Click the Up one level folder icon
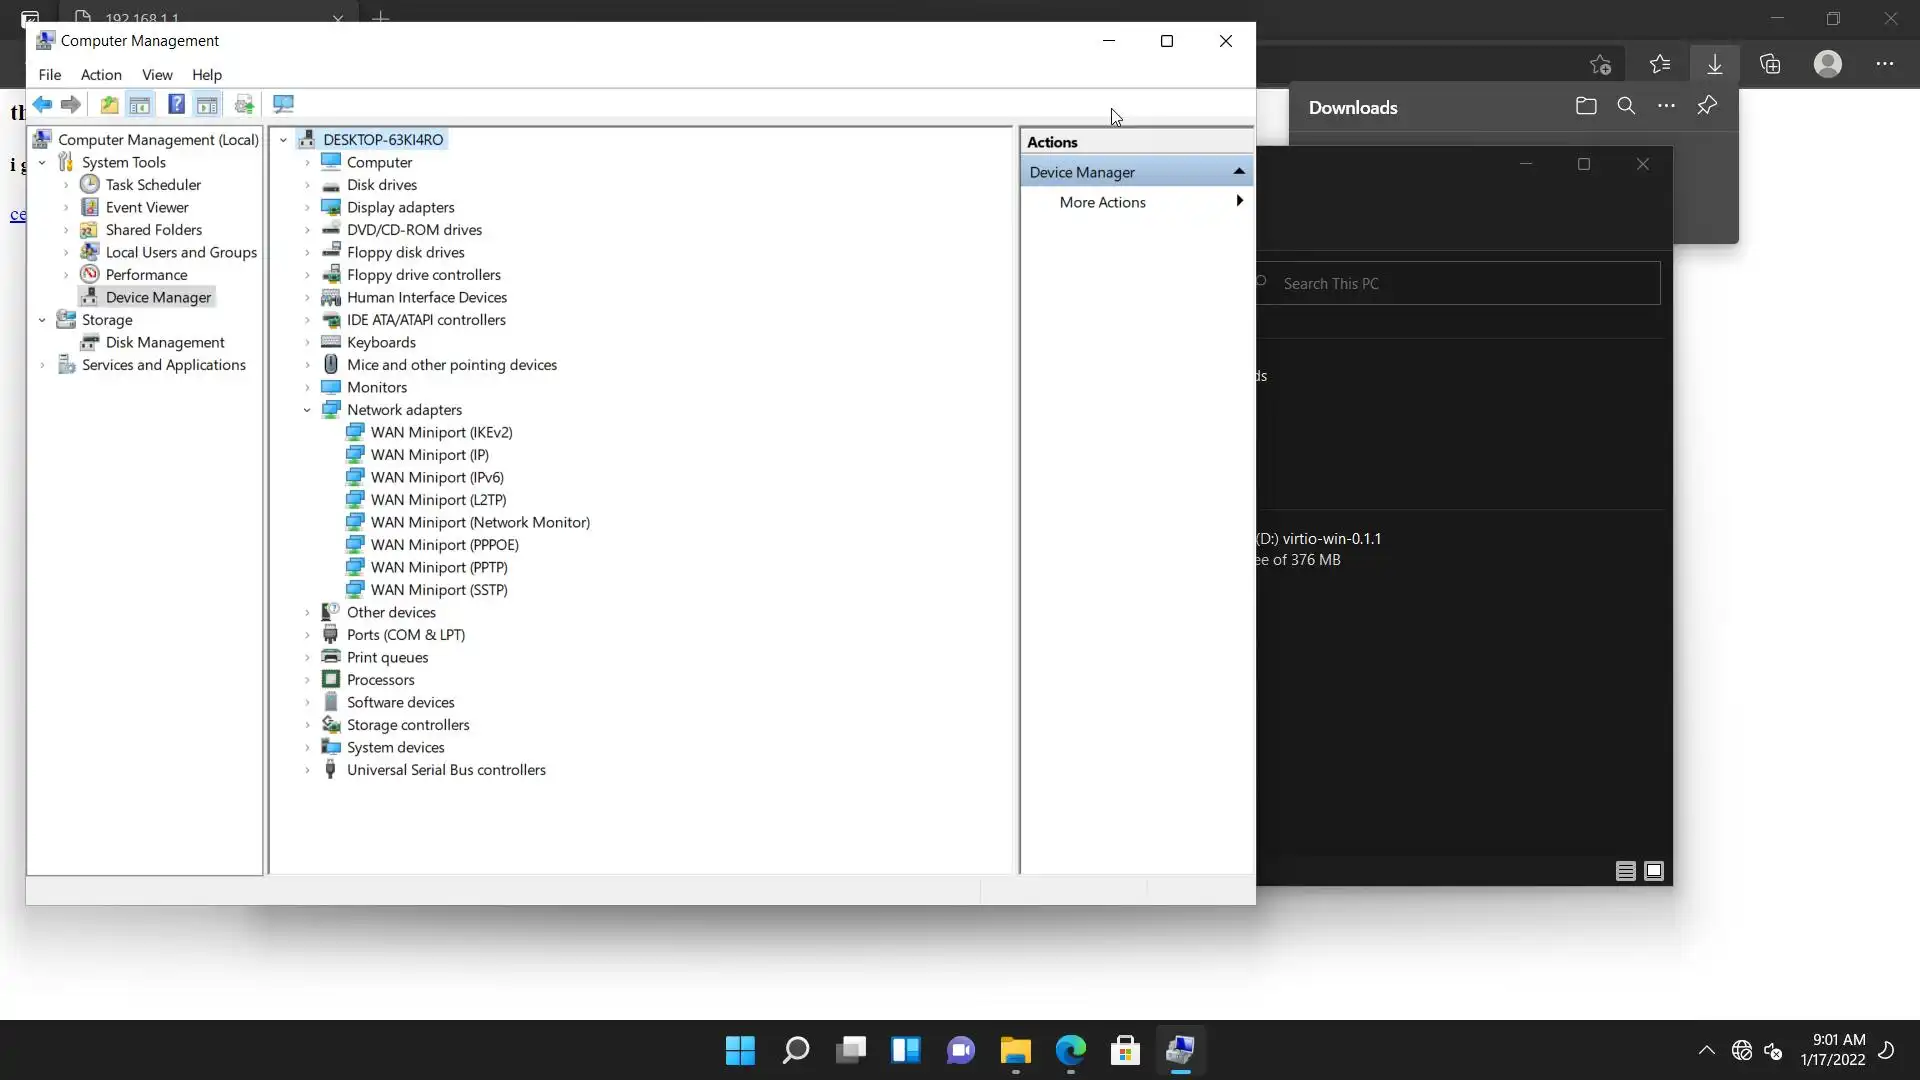 (x=109, y=104)
